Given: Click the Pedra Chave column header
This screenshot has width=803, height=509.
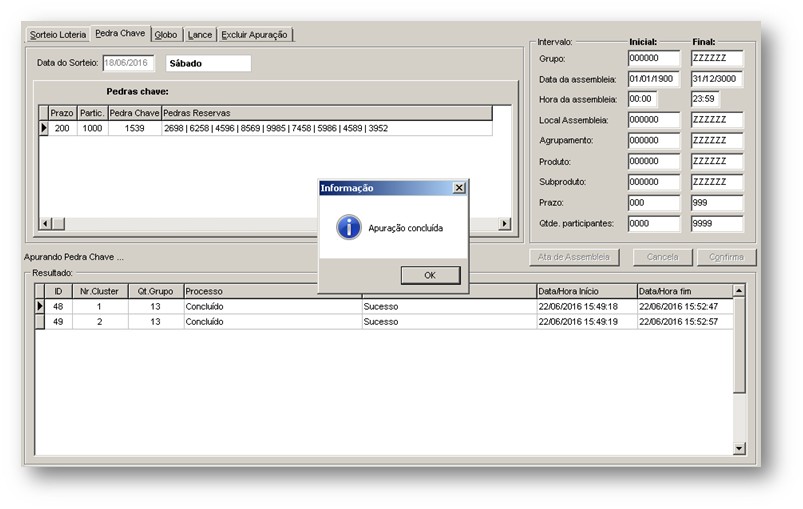Looking at the screenshot, I should tap(135, 113).
